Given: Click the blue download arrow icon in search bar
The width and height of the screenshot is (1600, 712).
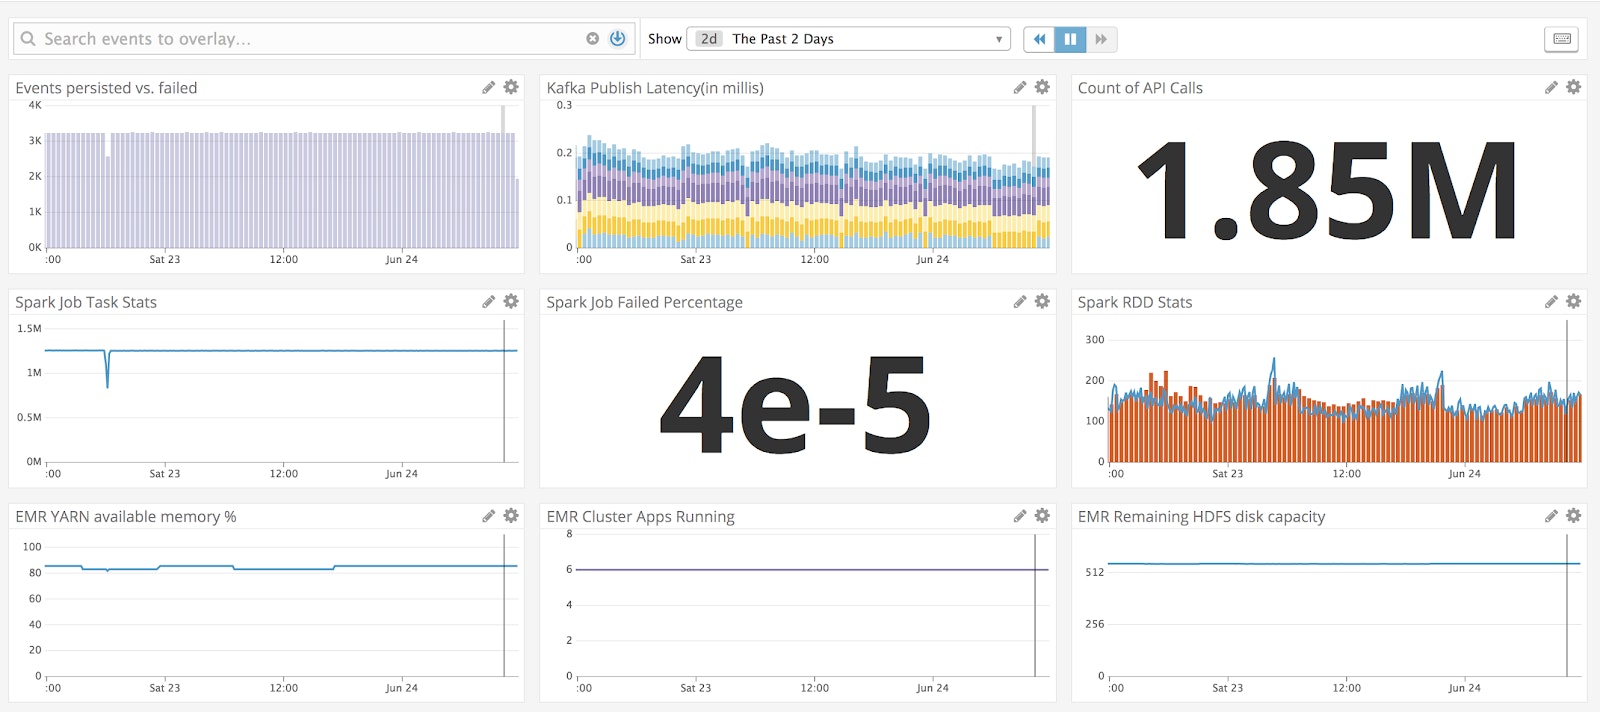Looking at the screenshot, I should (x=617, y=39).
